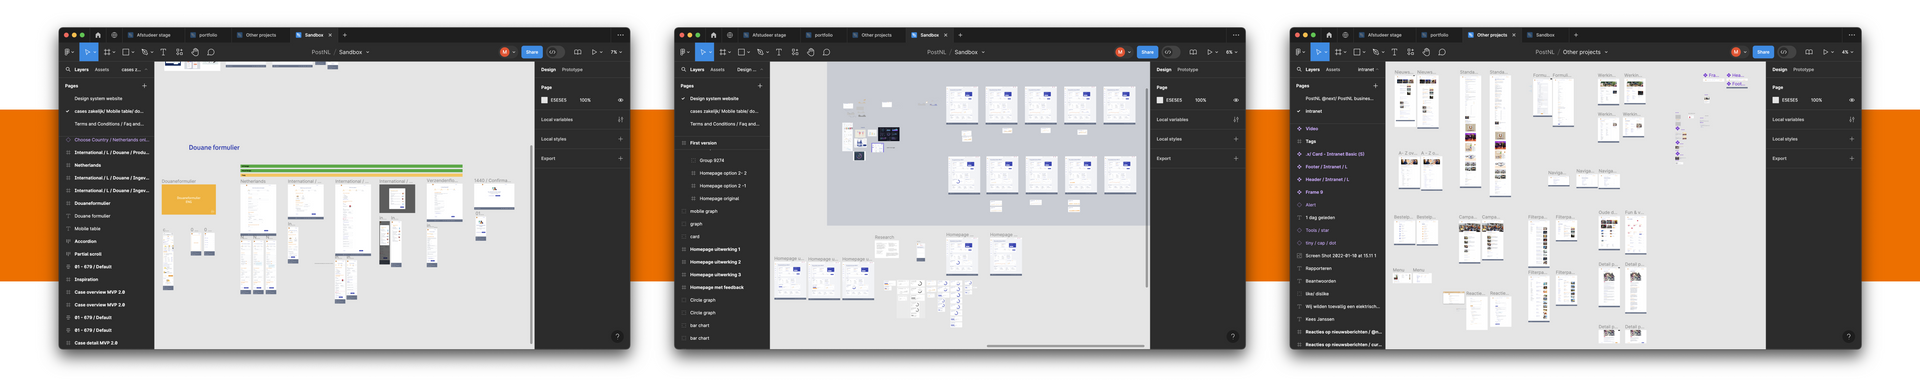Open Prototype tab in right window
Screen dimensions: 1920x391
click(1803, 70)
